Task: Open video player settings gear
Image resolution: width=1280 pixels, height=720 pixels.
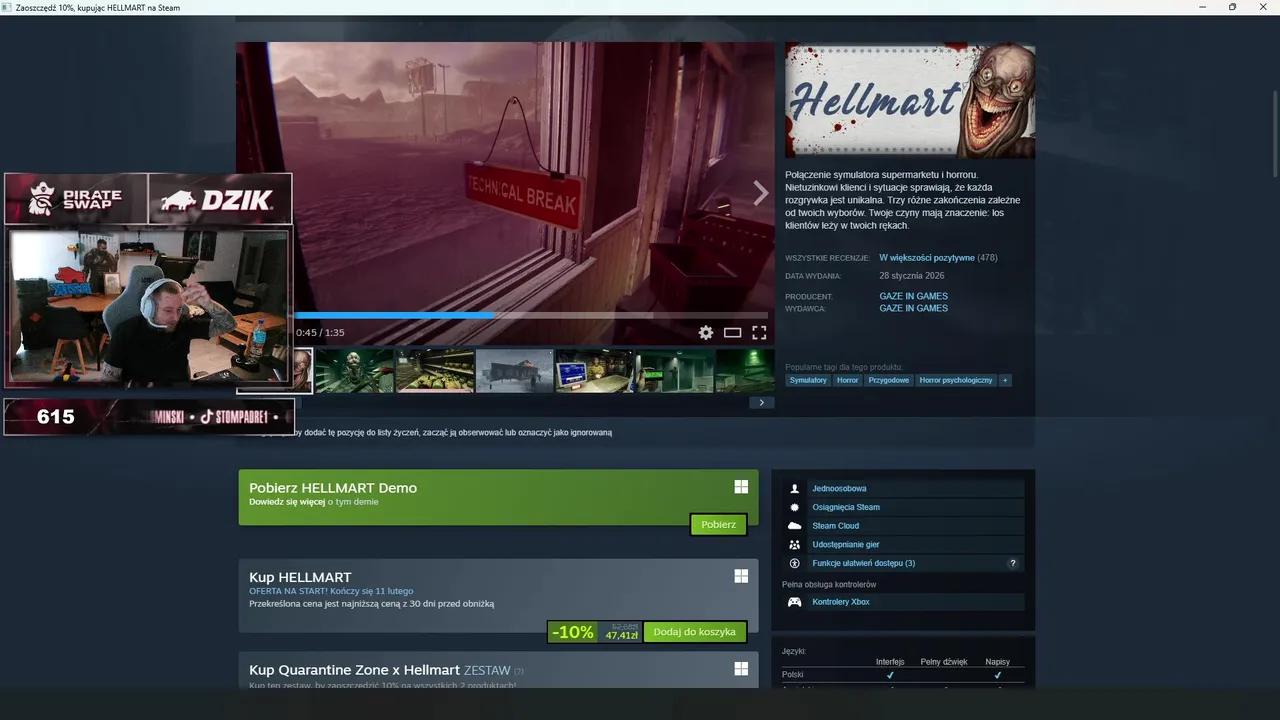Action: click(x=706, y=333)
